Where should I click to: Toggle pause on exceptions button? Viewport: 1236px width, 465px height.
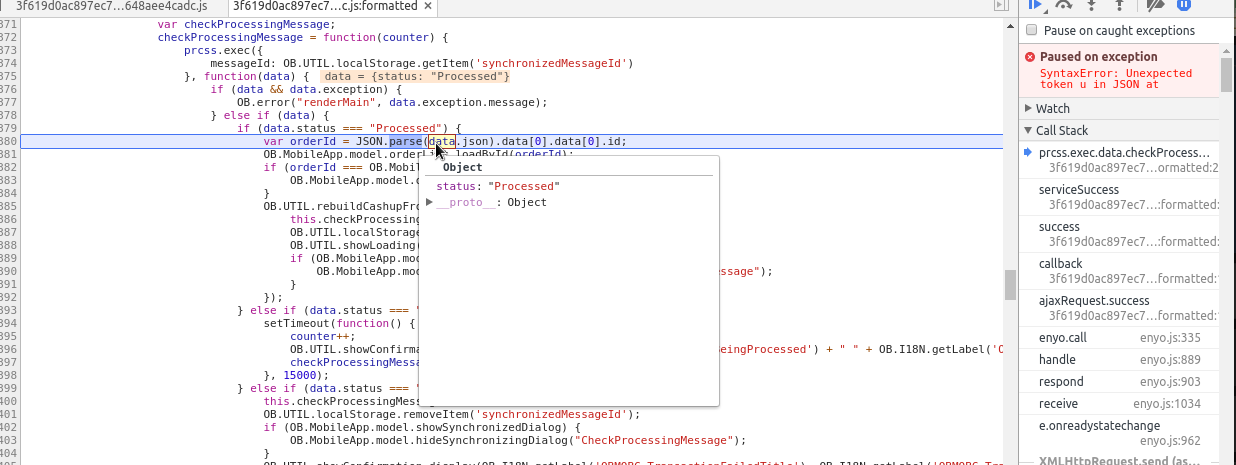pos(1184,5)
